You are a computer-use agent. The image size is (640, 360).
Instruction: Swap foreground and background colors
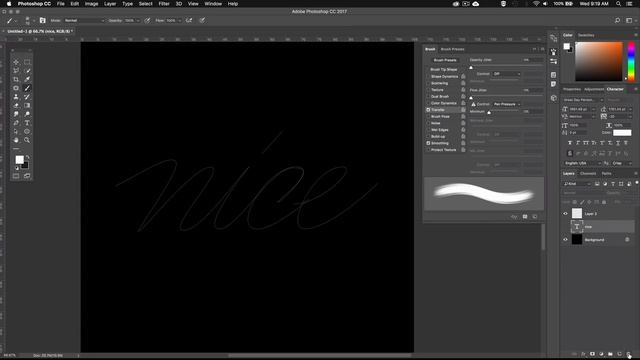(28, 157)
